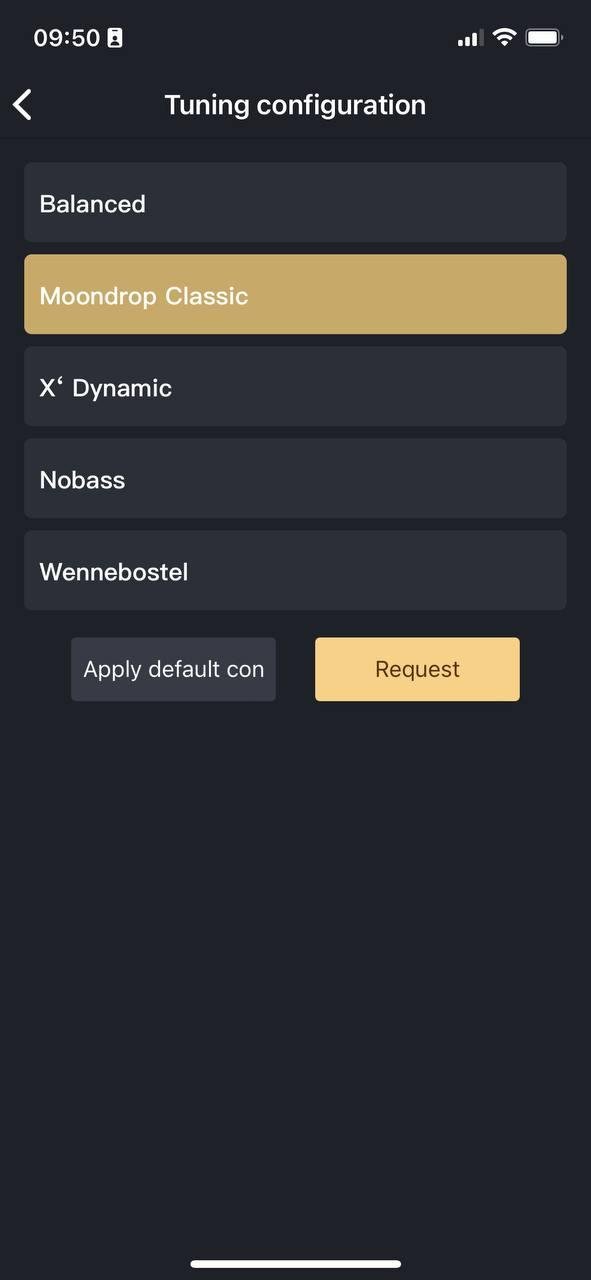Tap the cellular signal bars icon

pyautogui.click(x=469, y=39)
